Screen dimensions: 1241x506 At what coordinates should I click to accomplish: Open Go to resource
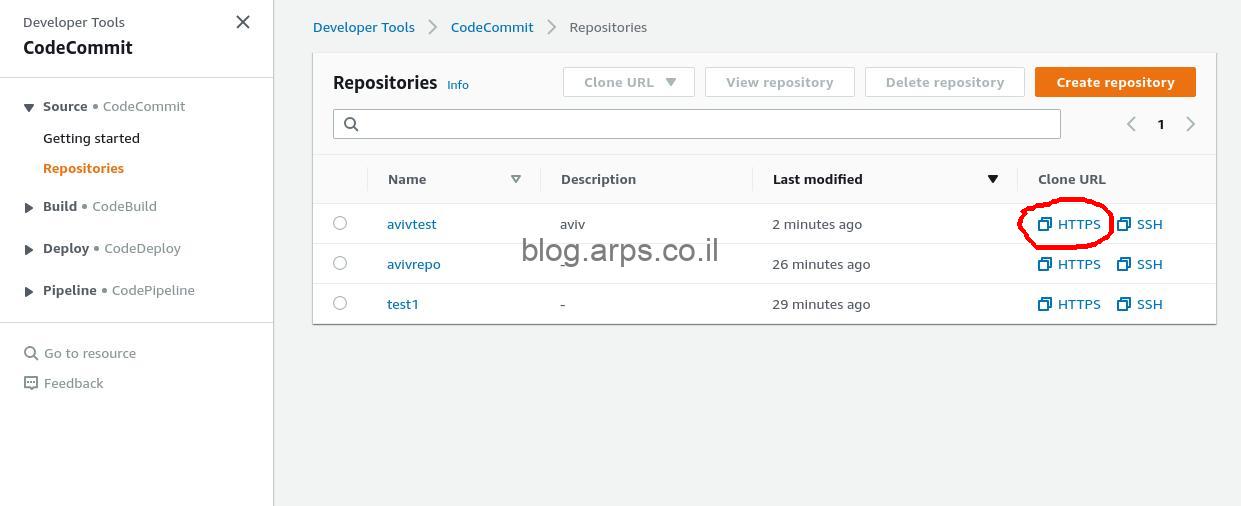[90, 353]
